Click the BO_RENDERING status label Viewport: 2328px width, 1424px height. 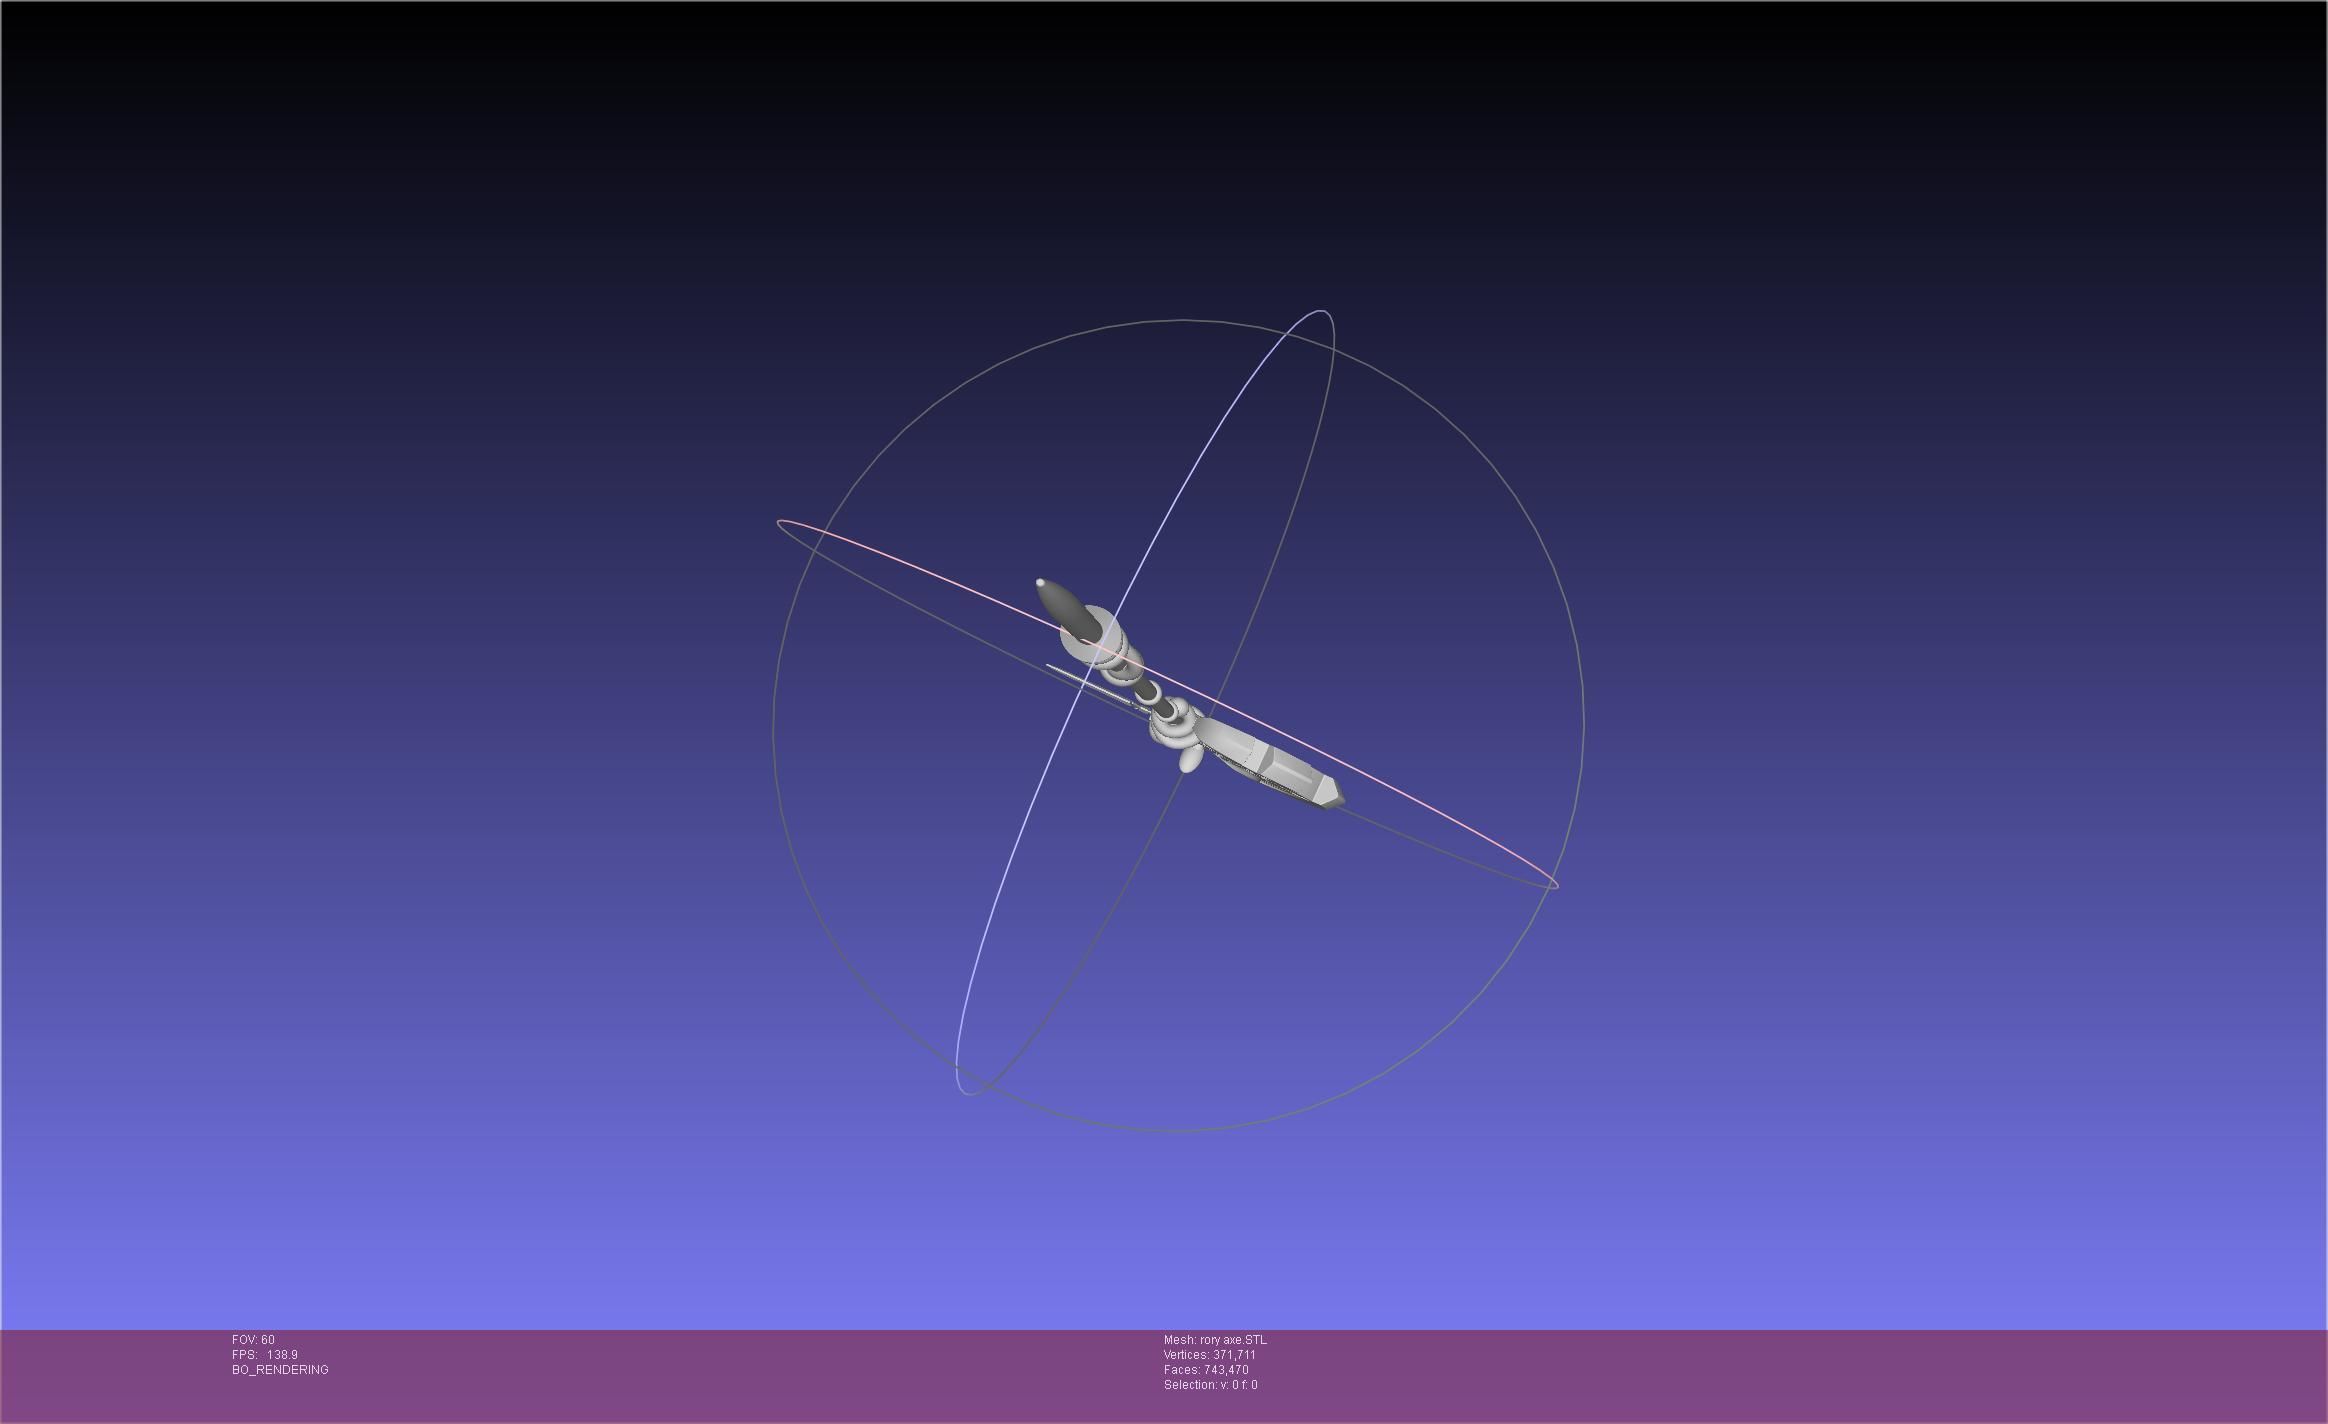pyautogui.click(x=280, y=1370)
